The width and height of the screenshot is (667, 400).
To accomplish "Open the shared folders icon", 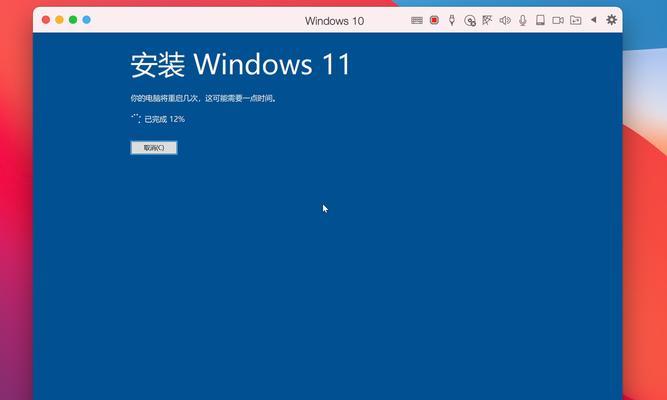I will coord(576,20).
